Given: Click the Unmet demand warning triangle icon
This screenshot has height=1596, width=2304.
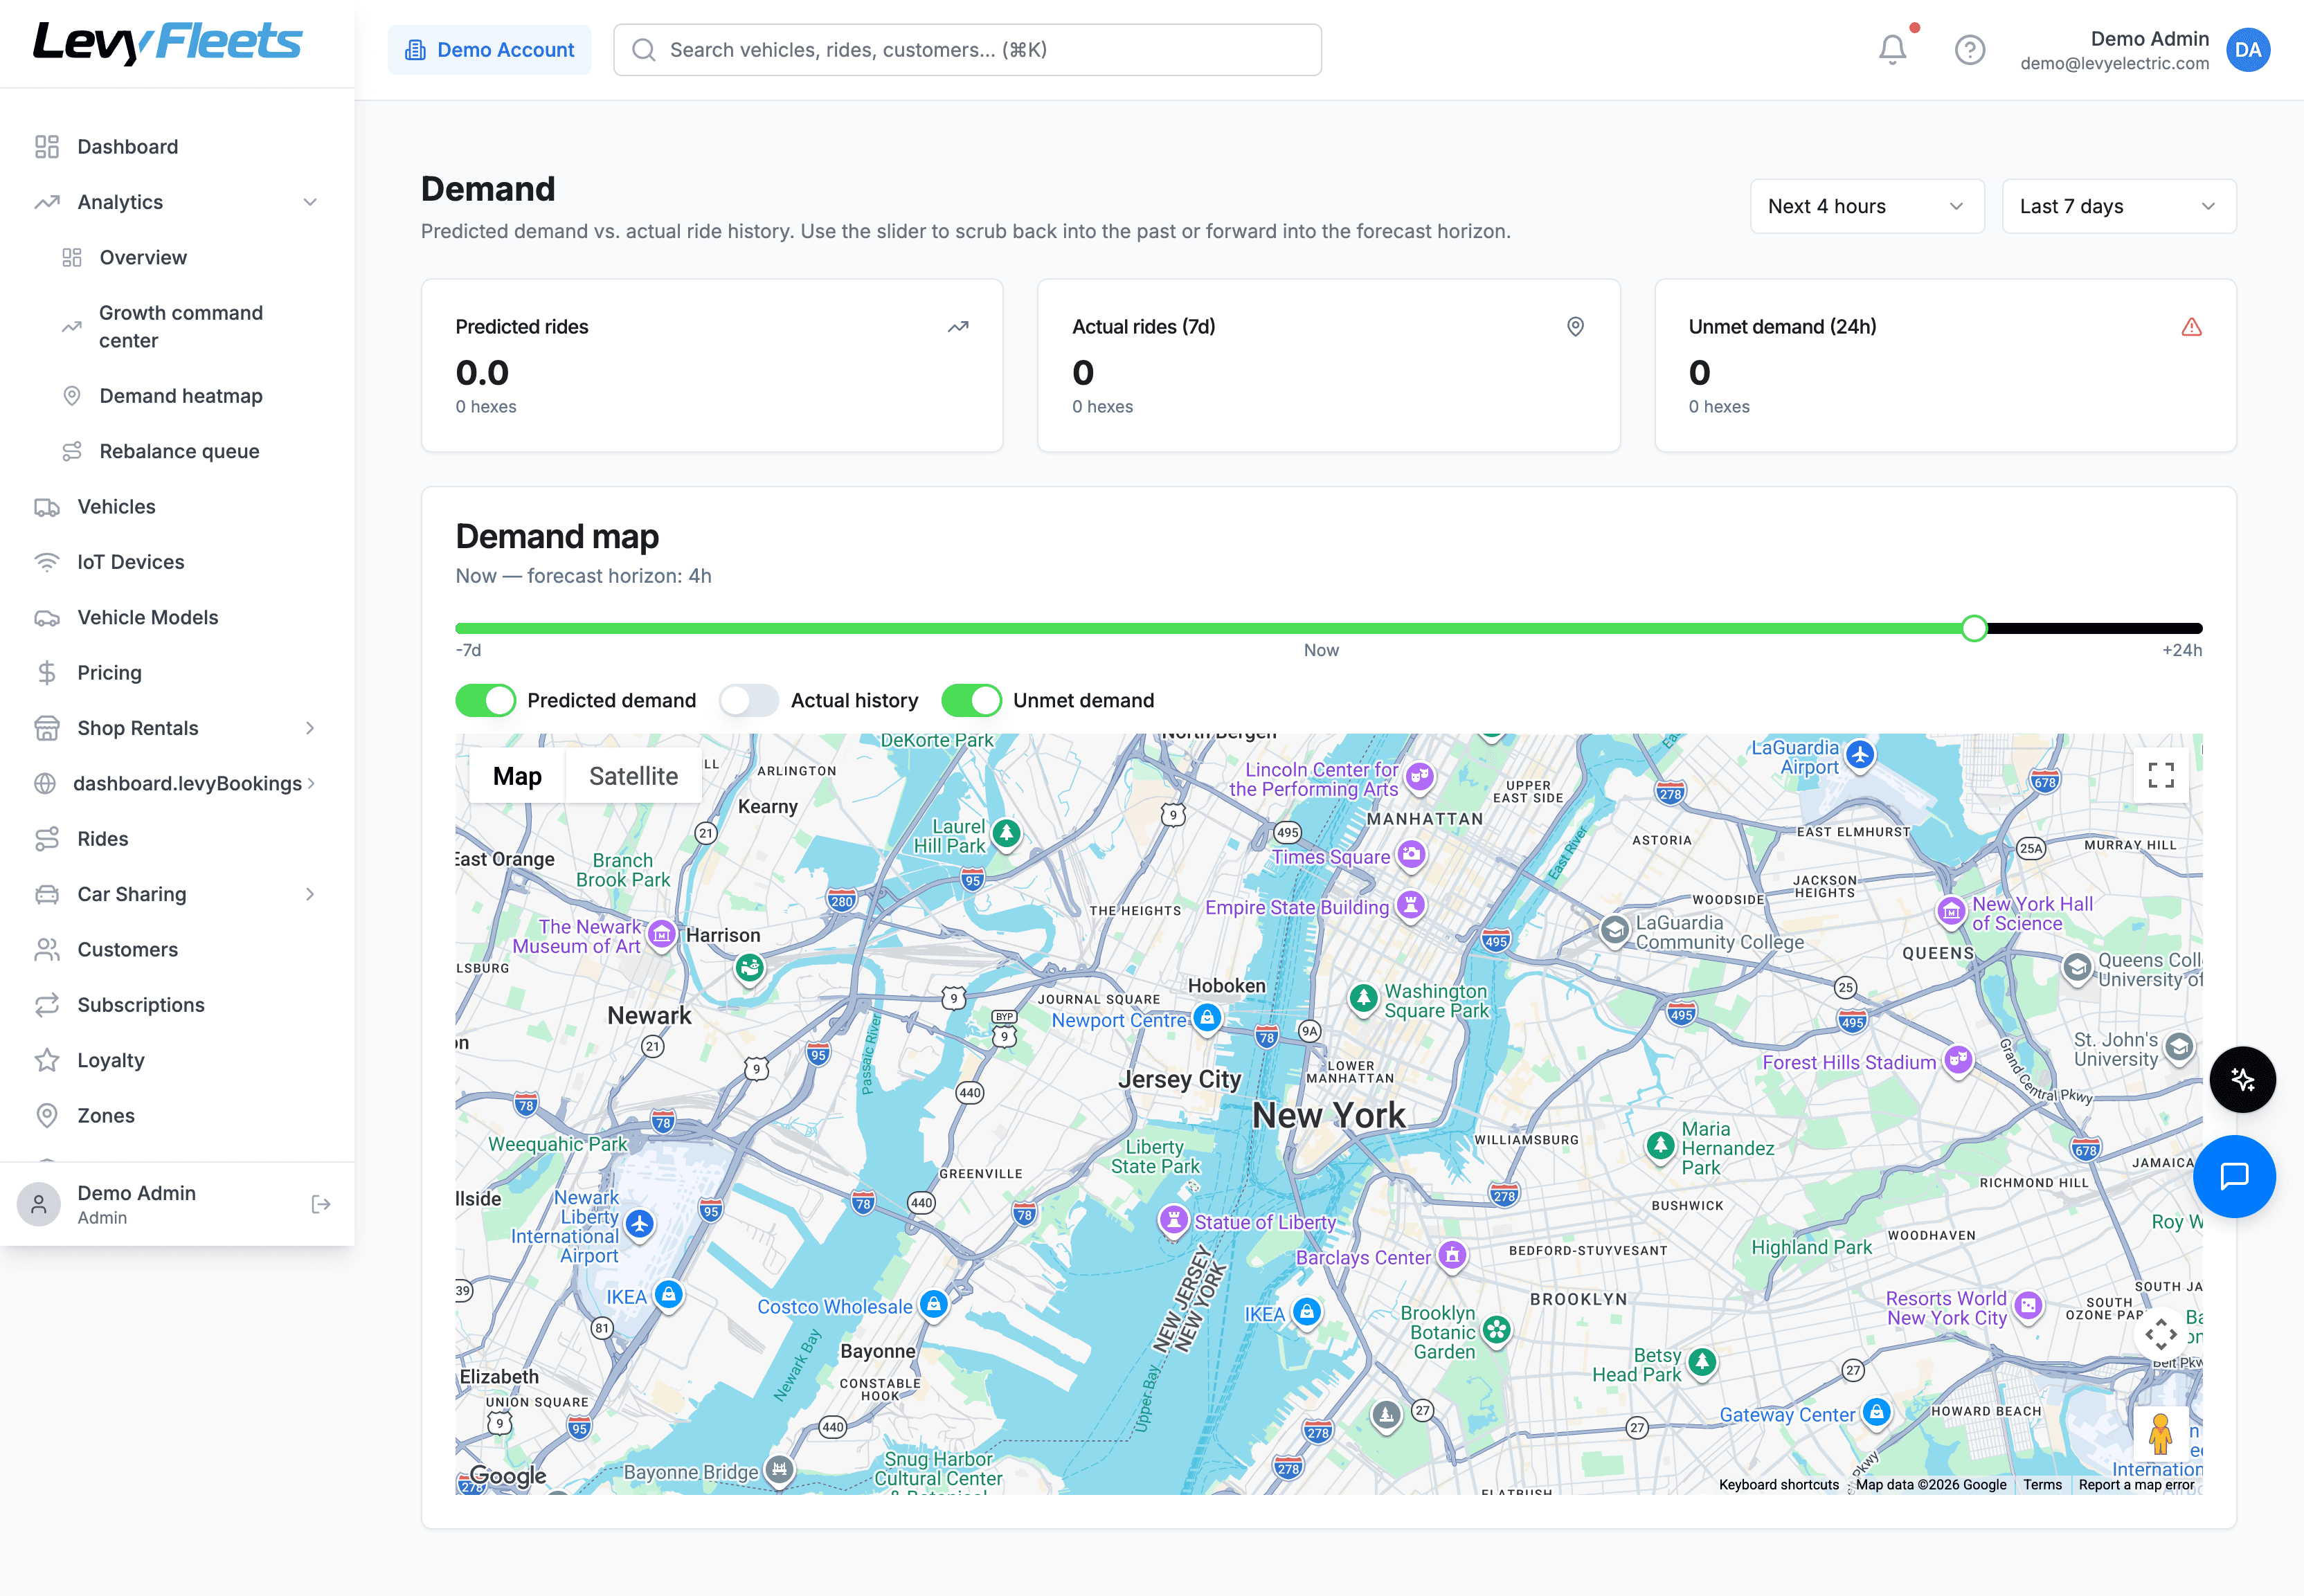Looking at the screenshot, I should point(2191,327).
